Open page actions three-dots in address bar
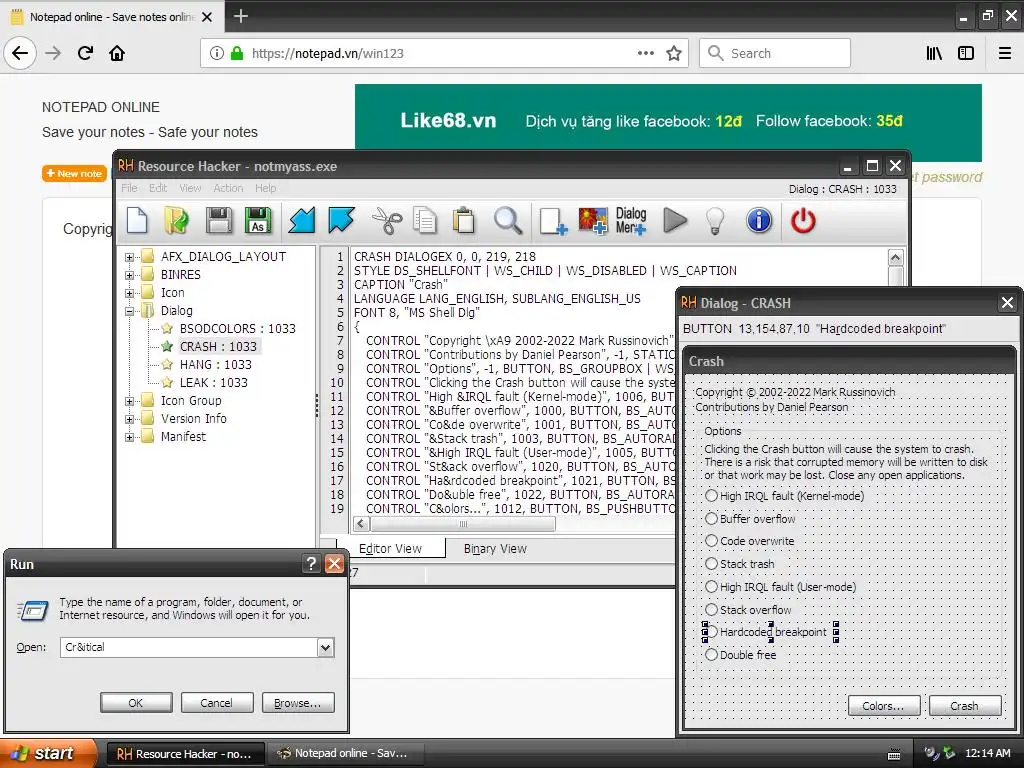 point(646,53)
